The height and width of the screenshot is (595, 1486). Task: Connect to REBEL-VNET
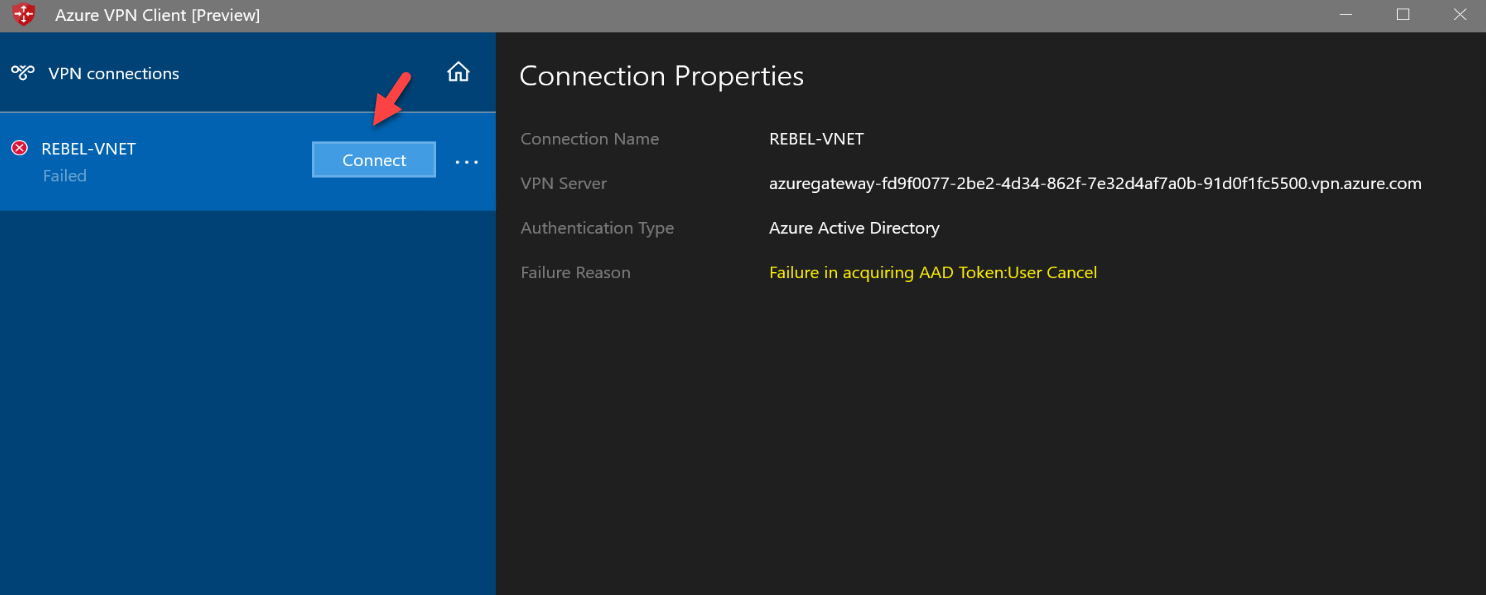[373, 159]
